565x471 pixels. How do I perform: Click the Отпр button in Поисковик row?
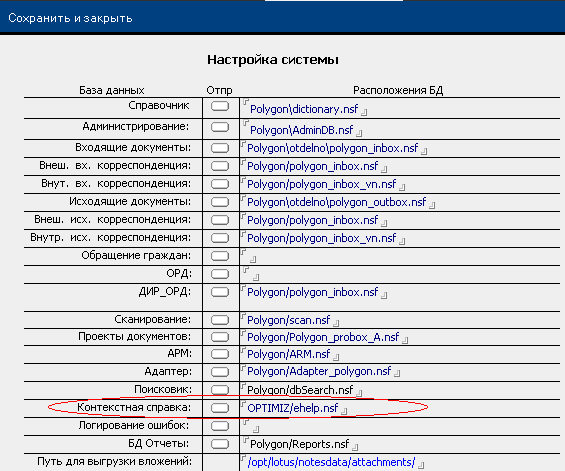tap(220, 390)
